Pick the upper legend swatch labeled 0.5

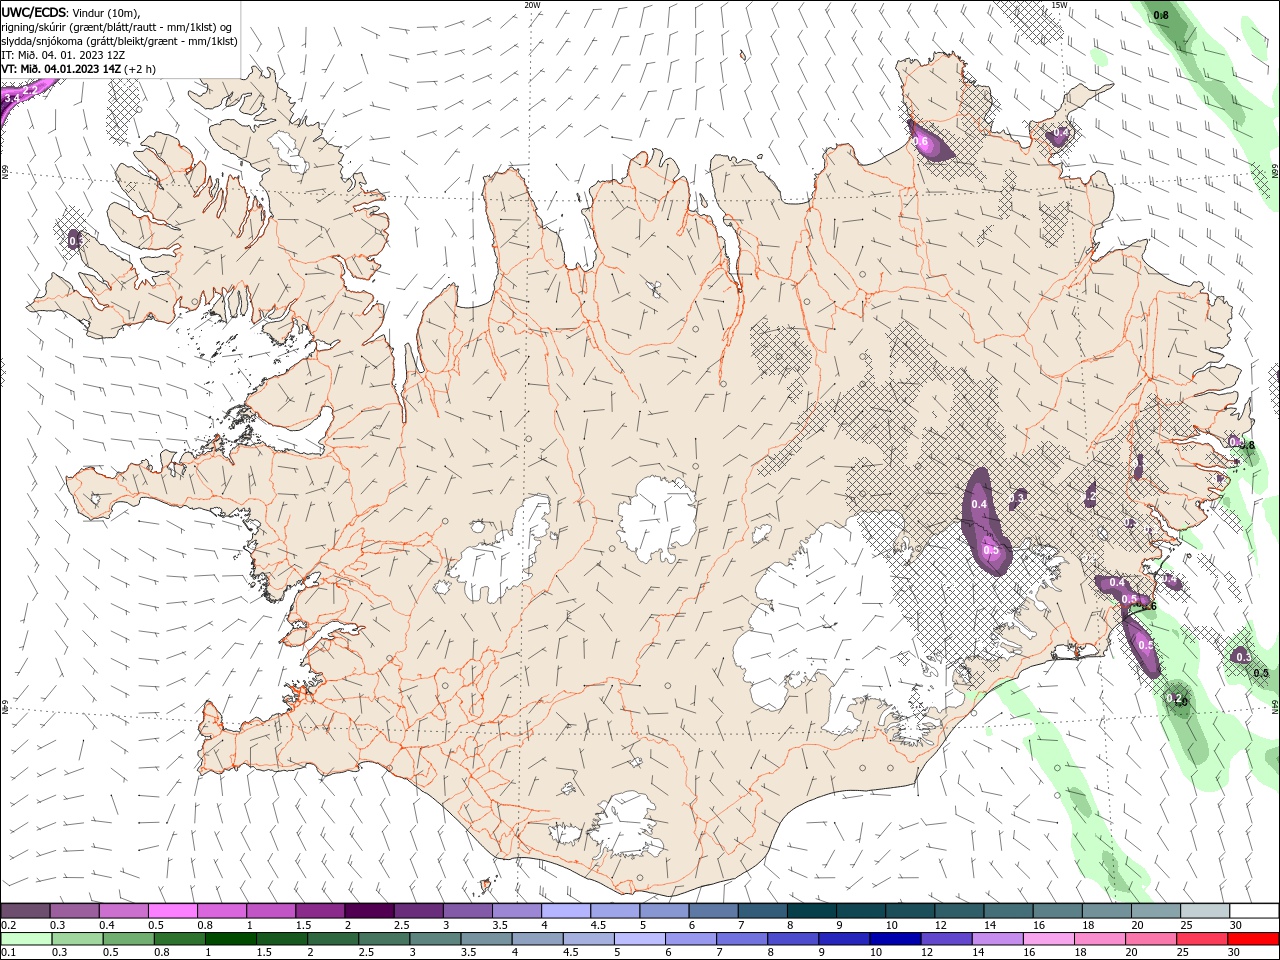click(x=171, y=911)
